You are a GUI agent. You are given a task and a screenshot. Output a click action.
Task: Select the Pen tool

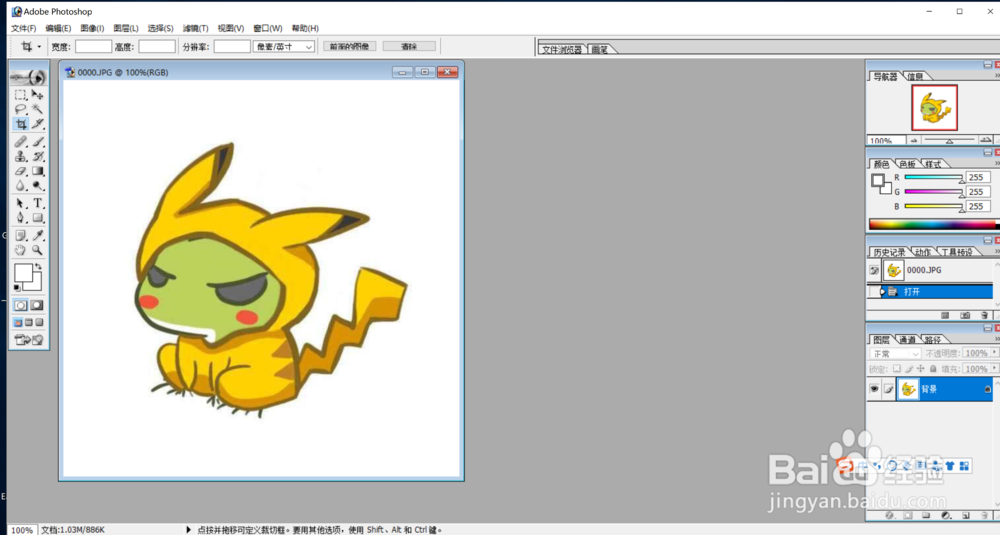click(x=20, y=218)
